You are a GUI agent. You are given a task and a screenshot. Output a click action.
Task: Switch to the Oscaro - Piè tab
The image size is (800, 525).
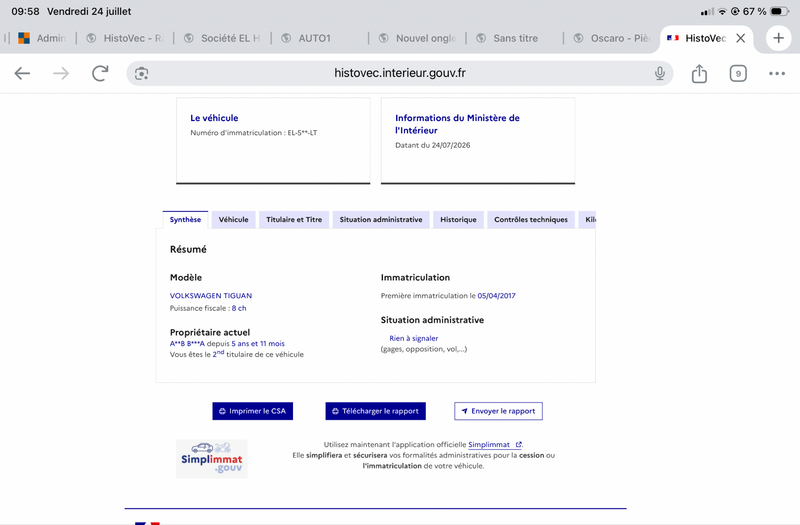tap(612, 38)
